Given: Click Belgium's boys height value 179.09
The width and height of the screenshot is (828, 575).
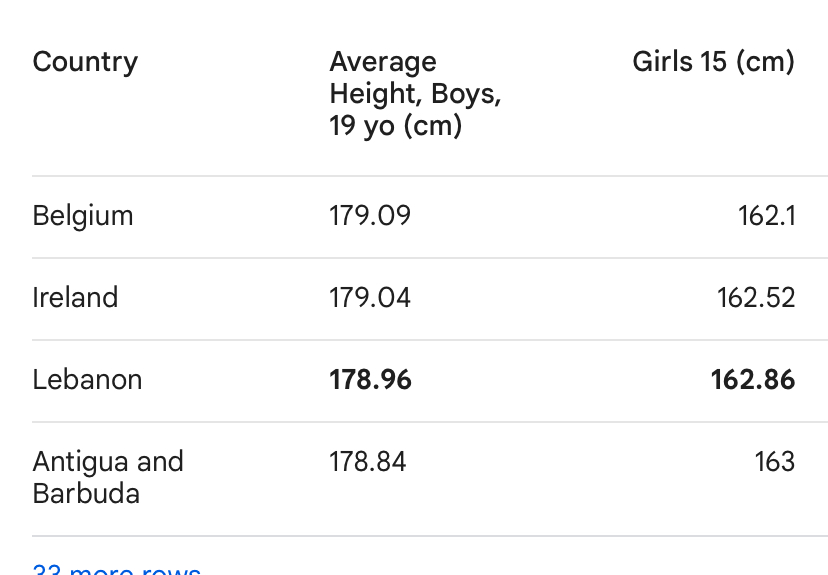Looking at the screenshot, I should pyautogui.click(x=370, y=215).
